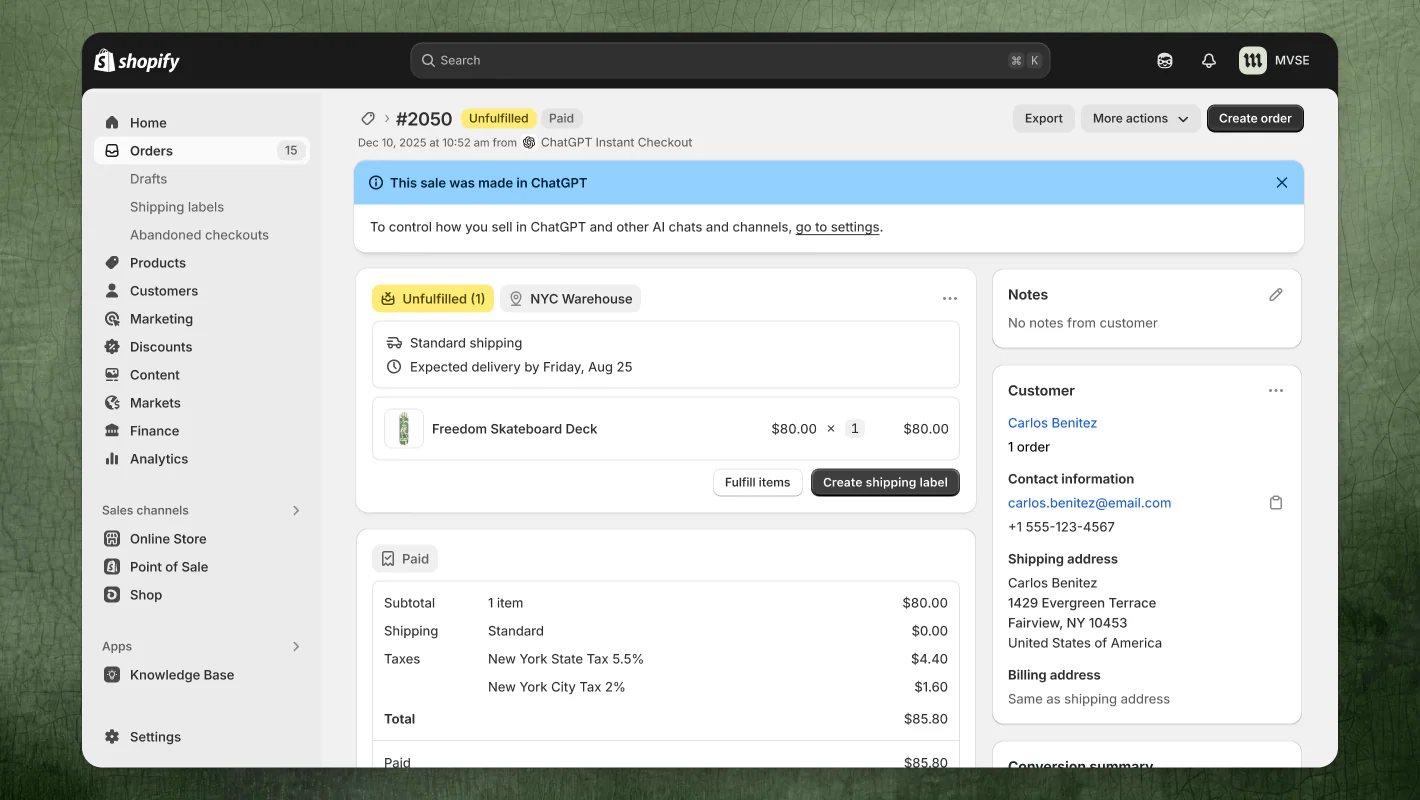The width and height of the screenshot is (1420, 800).
Task: Copy customer email with clipboard icon
Action: 1275,502
